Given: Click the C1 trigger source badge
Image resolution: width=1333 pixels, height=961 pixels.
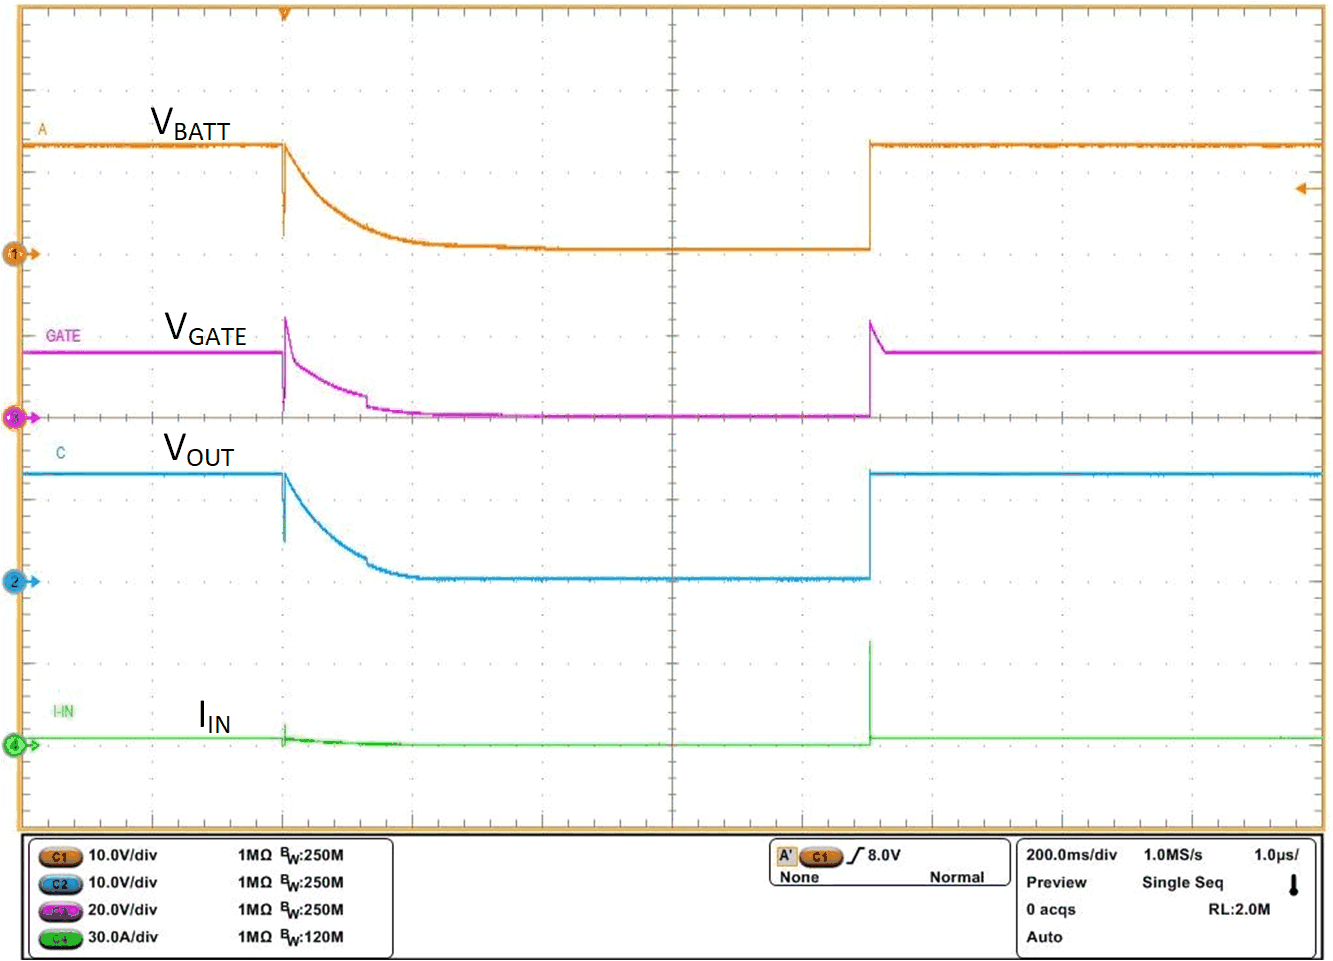Looking at the screenshot, I should point(820,856).
